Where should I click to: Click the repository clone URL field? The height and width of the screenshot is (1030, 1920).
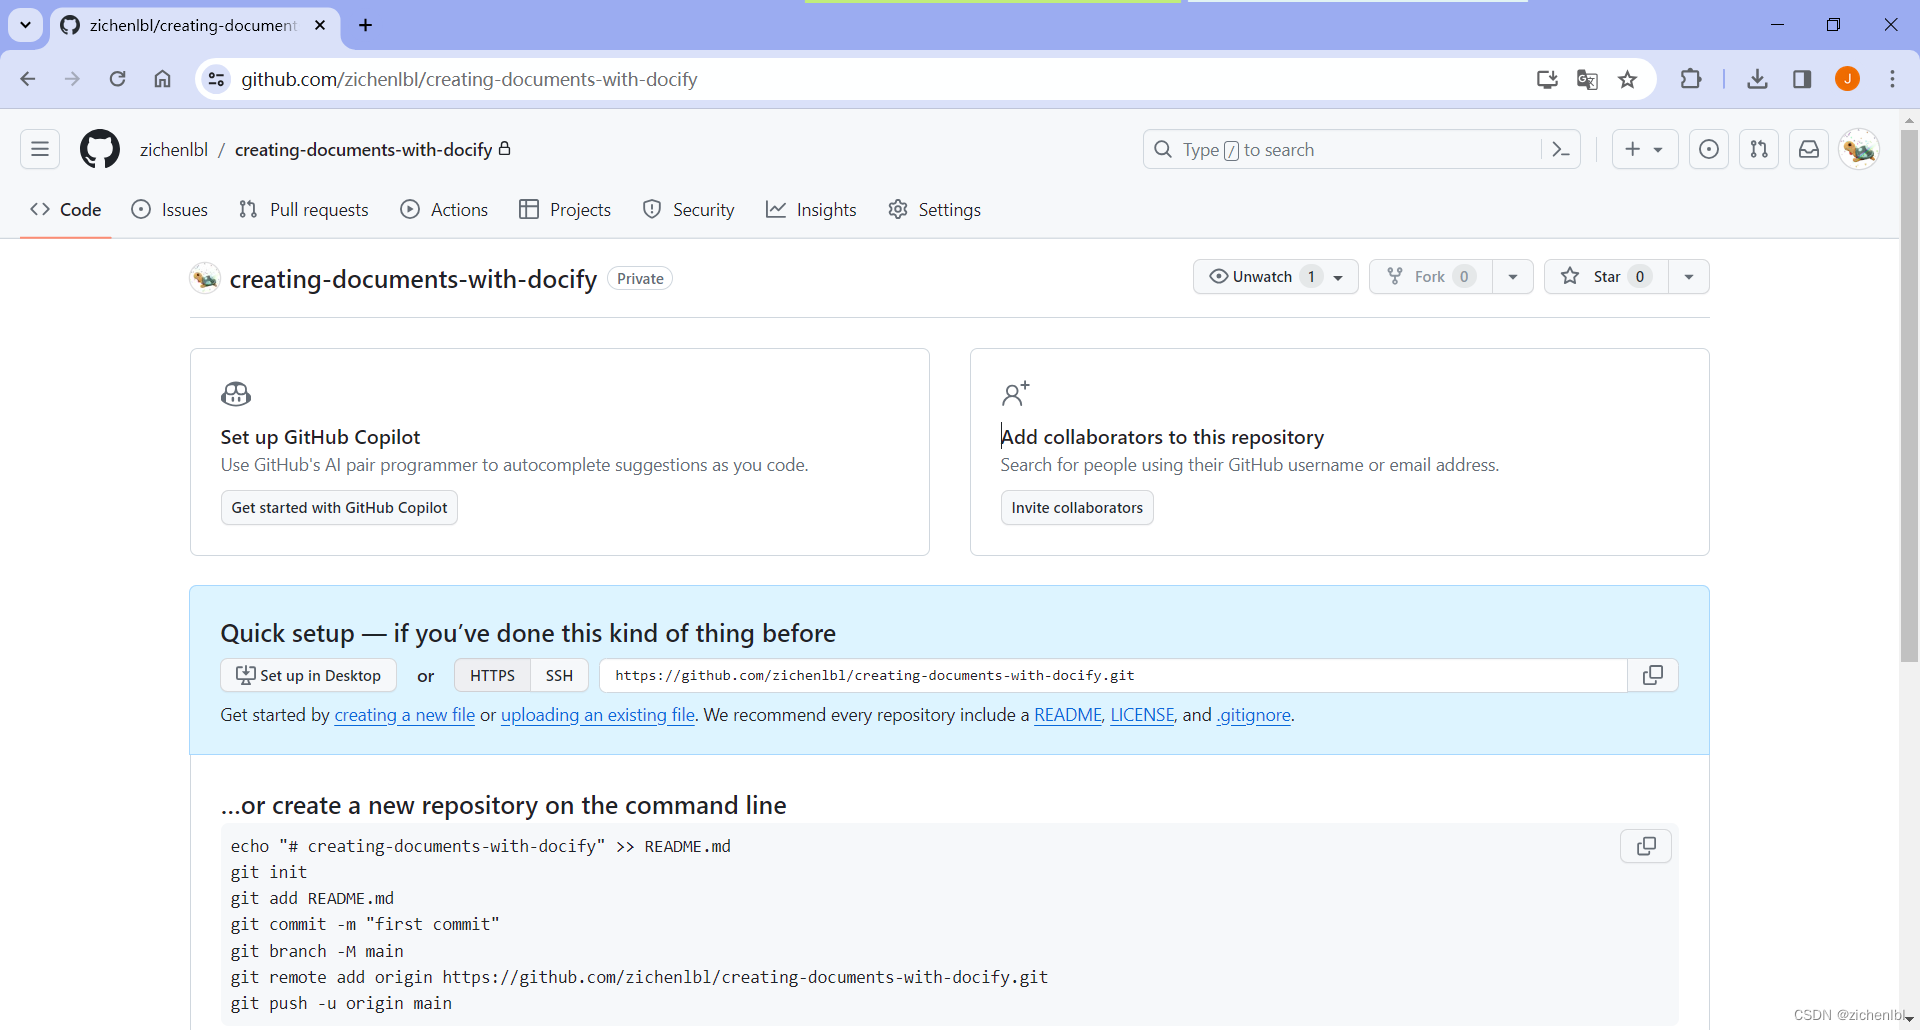coord(1113,676)
